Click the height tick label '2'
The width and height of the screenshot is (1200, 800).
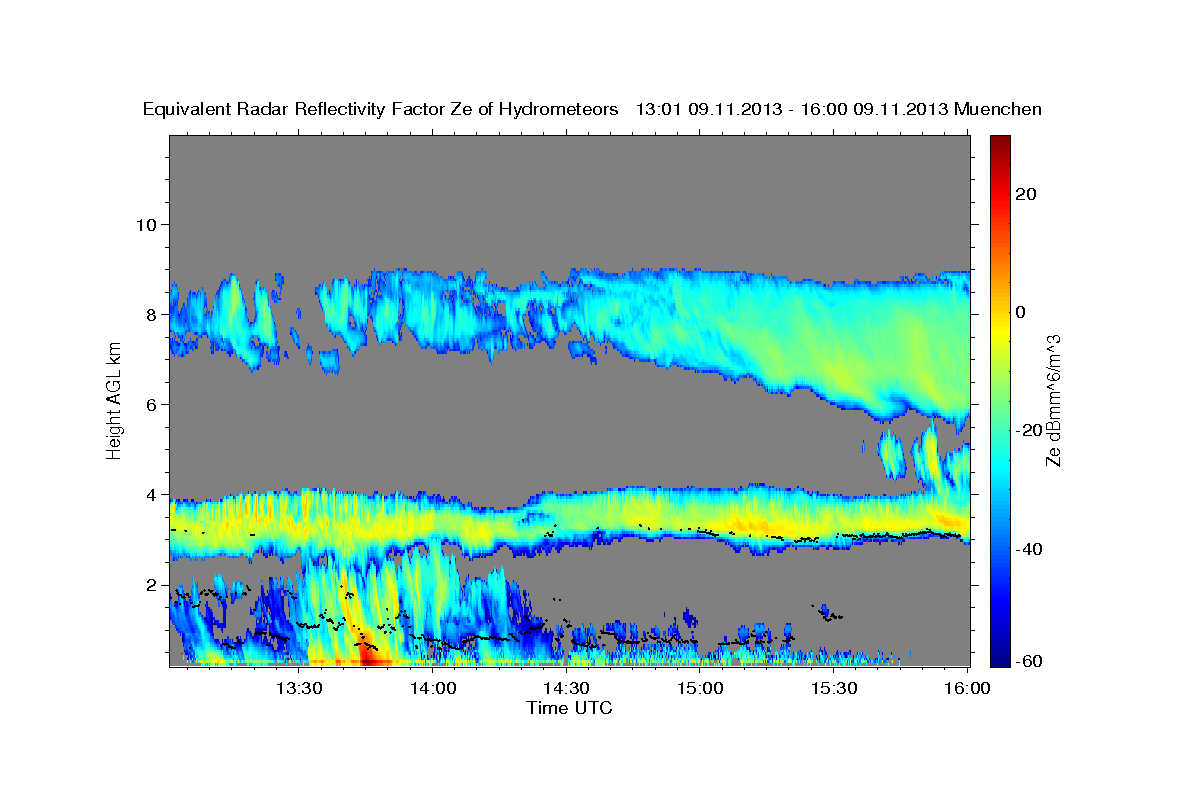click(152, 584)
